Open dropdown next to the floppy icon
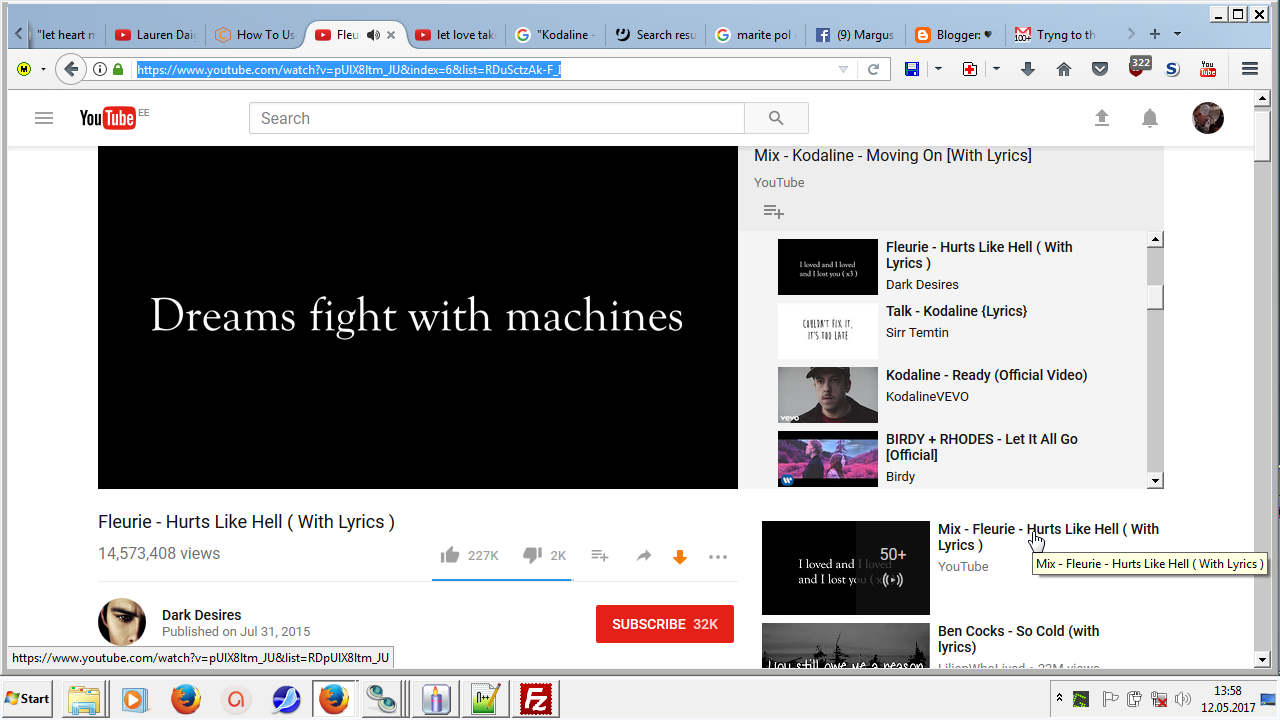 938,69
